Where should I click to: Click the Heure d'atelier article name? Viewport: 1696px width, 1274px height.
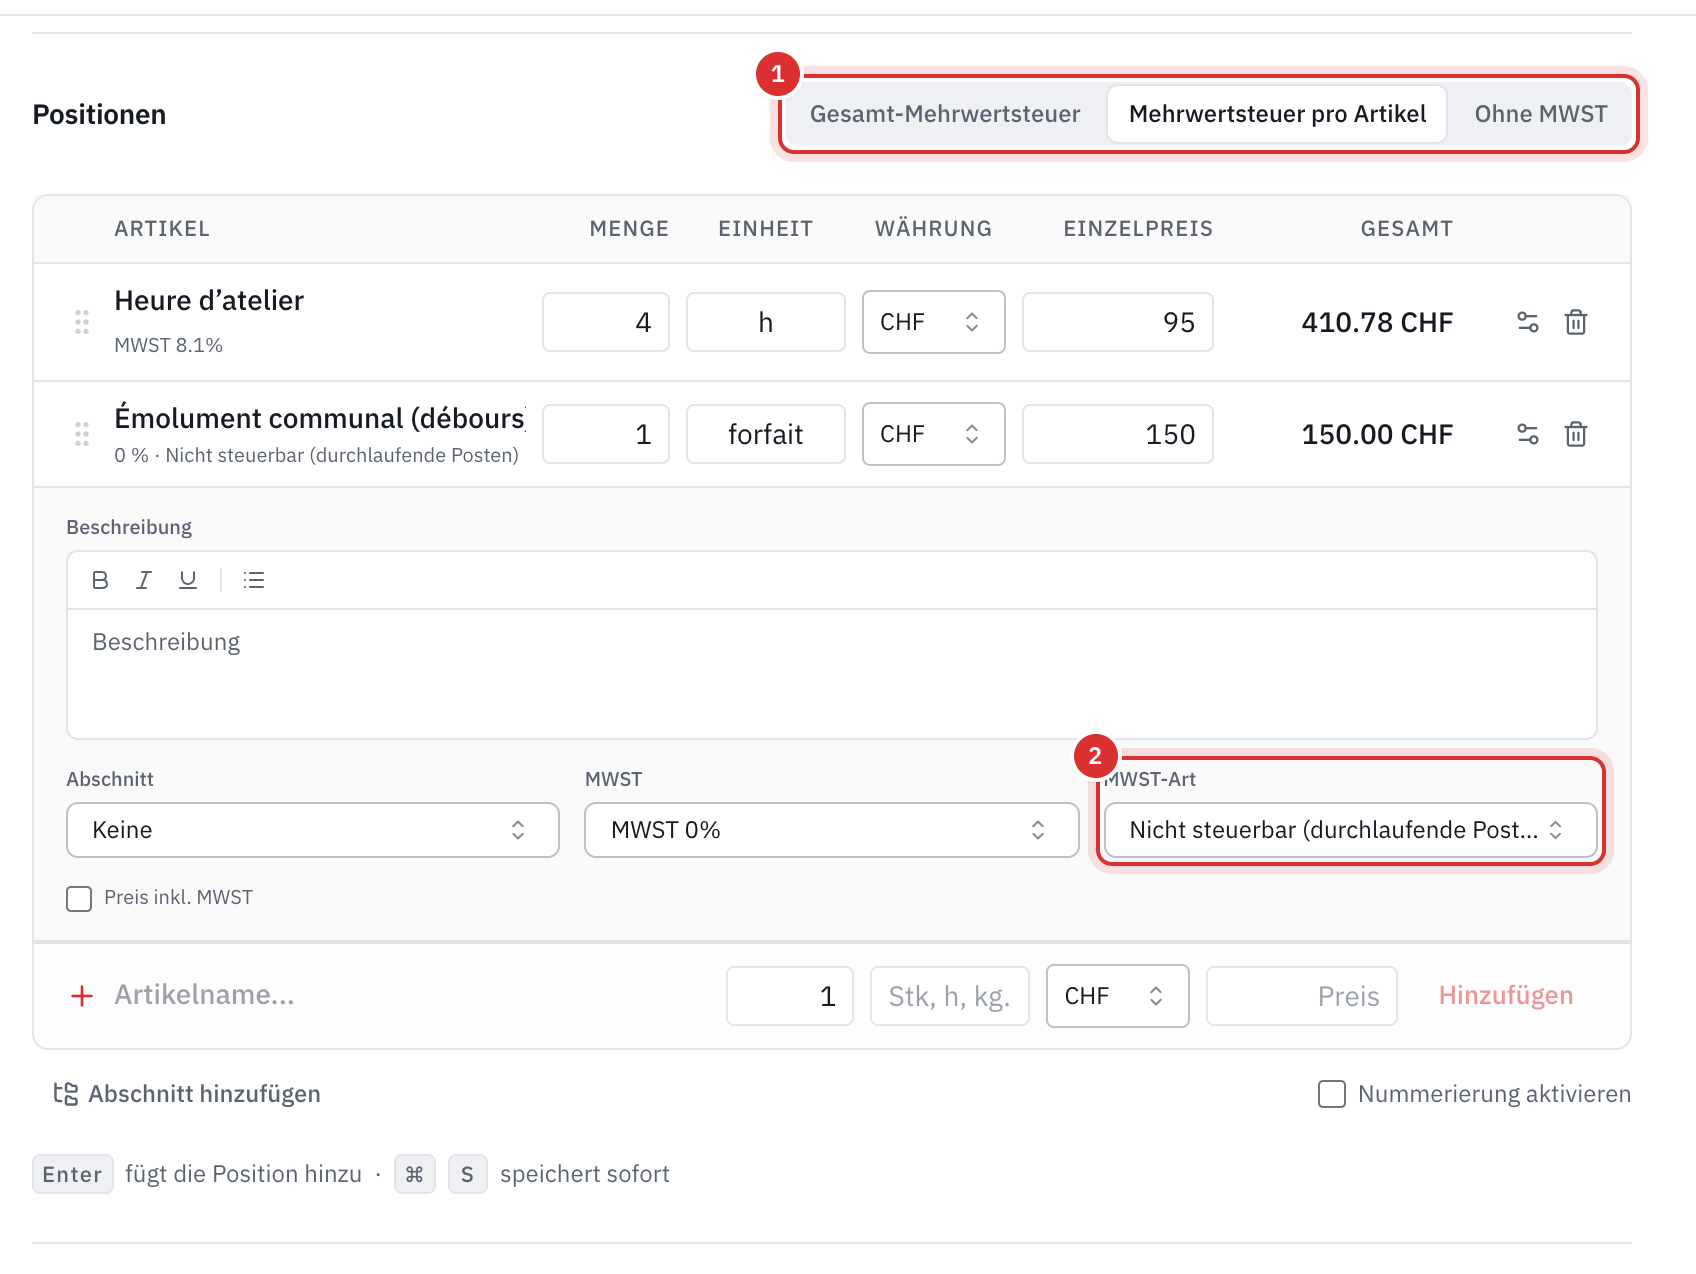(x=209, y=301)
